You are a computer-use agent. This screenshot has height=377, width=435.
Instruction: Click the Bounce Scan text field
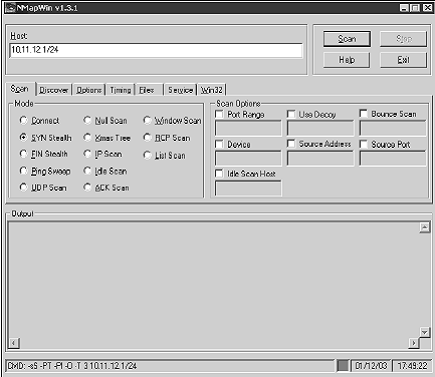point(393,128)
